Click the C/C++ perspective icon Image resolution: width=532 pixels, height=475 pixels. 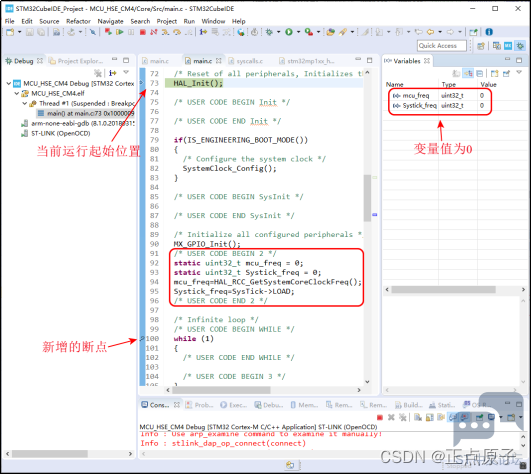click(496, 46)
